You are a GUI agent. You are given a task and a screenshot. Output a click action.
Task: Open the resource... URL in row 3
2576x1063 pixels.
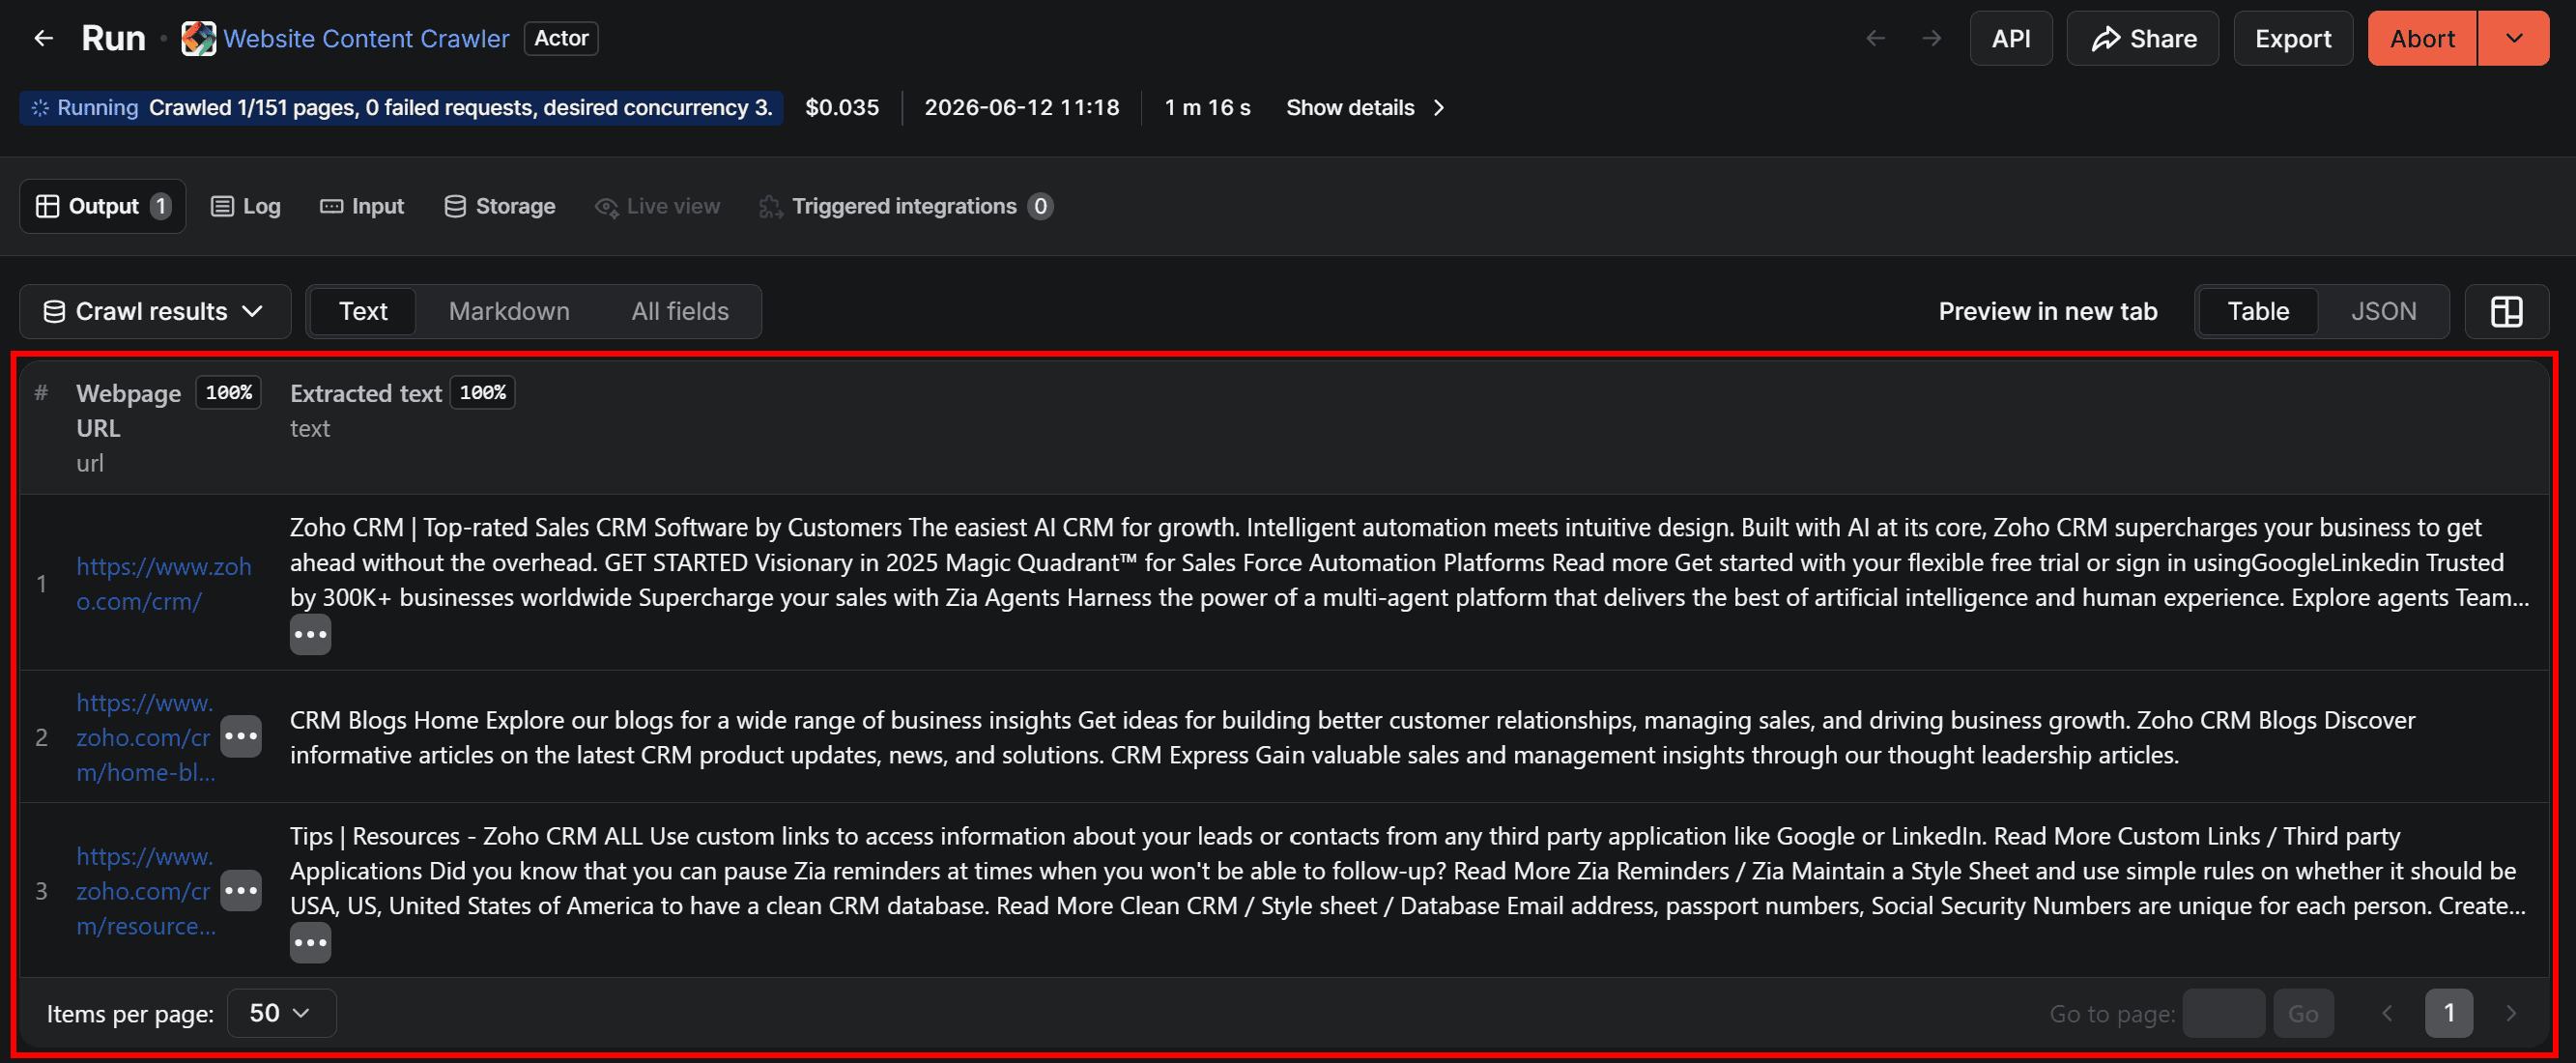tap(146, 891)
